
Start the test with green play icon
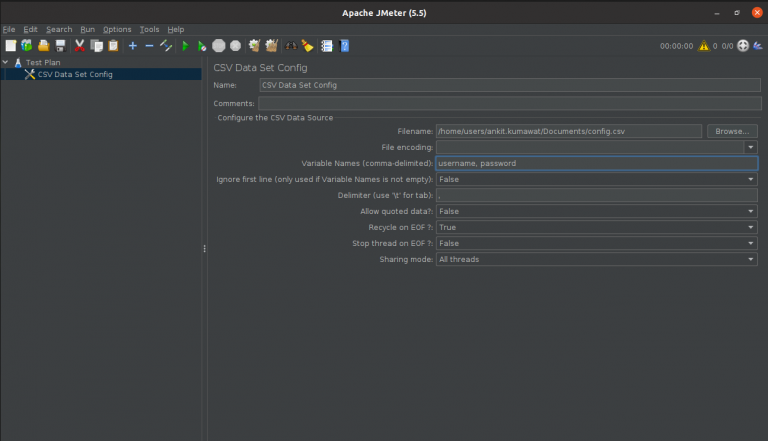pyautogui.click(x=185, y=46)
